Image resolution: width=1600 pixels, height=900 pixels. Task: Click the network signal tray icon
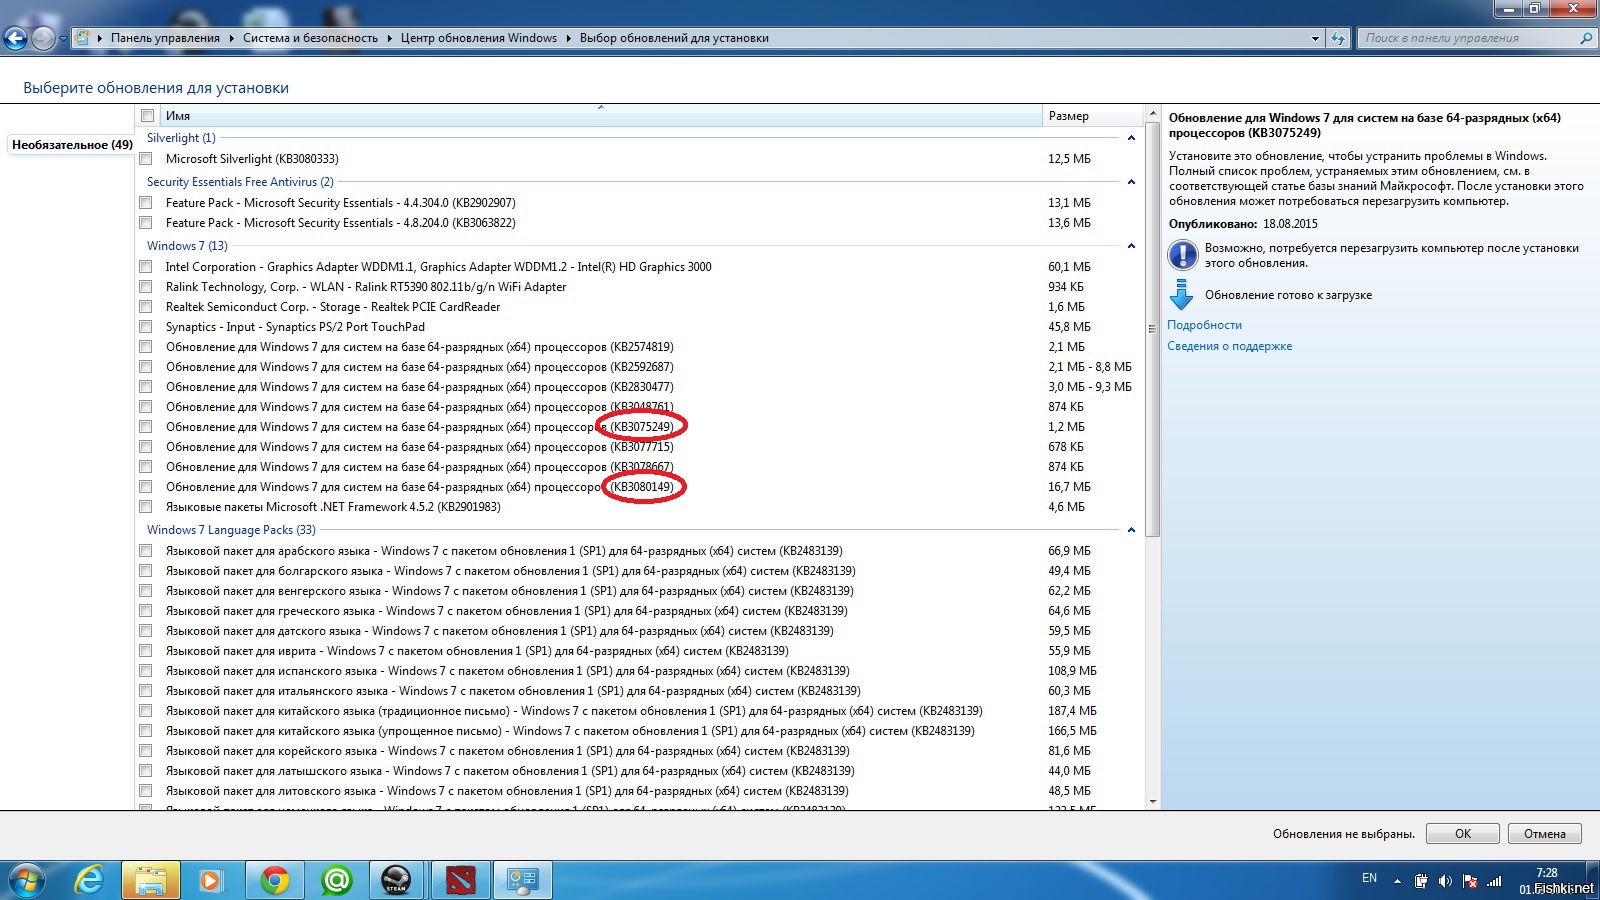click(x=1494, y=881)
